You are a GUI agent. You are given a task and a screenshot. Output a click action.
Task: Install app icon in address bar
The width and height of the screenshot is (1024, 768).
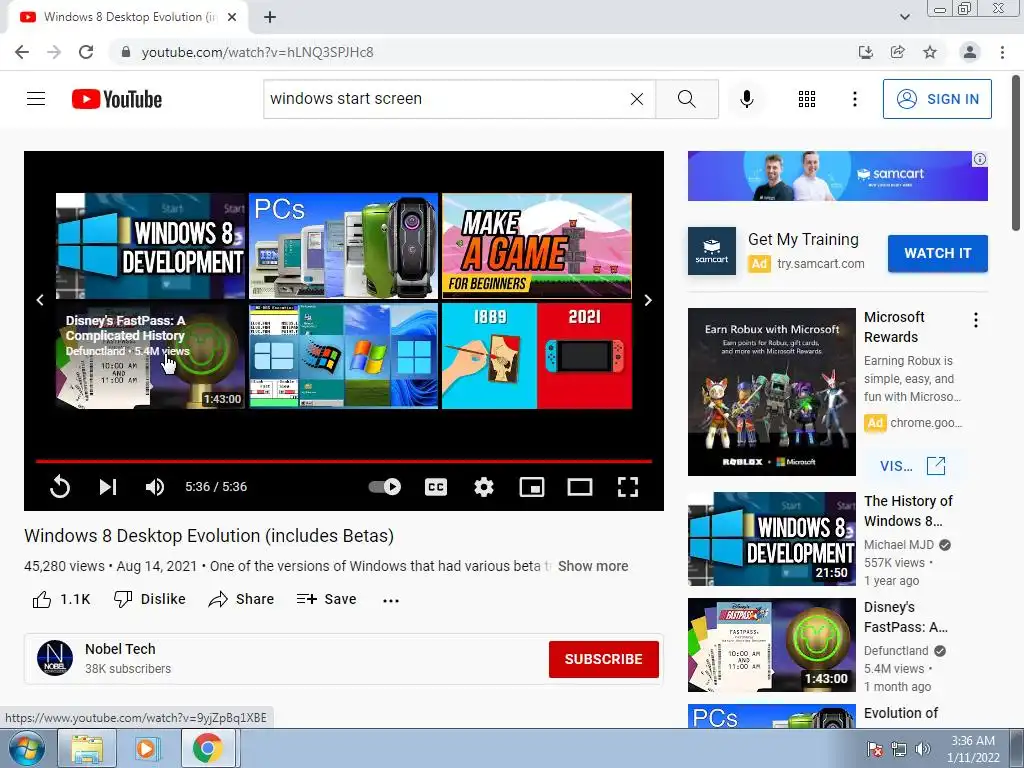(865, 52)
